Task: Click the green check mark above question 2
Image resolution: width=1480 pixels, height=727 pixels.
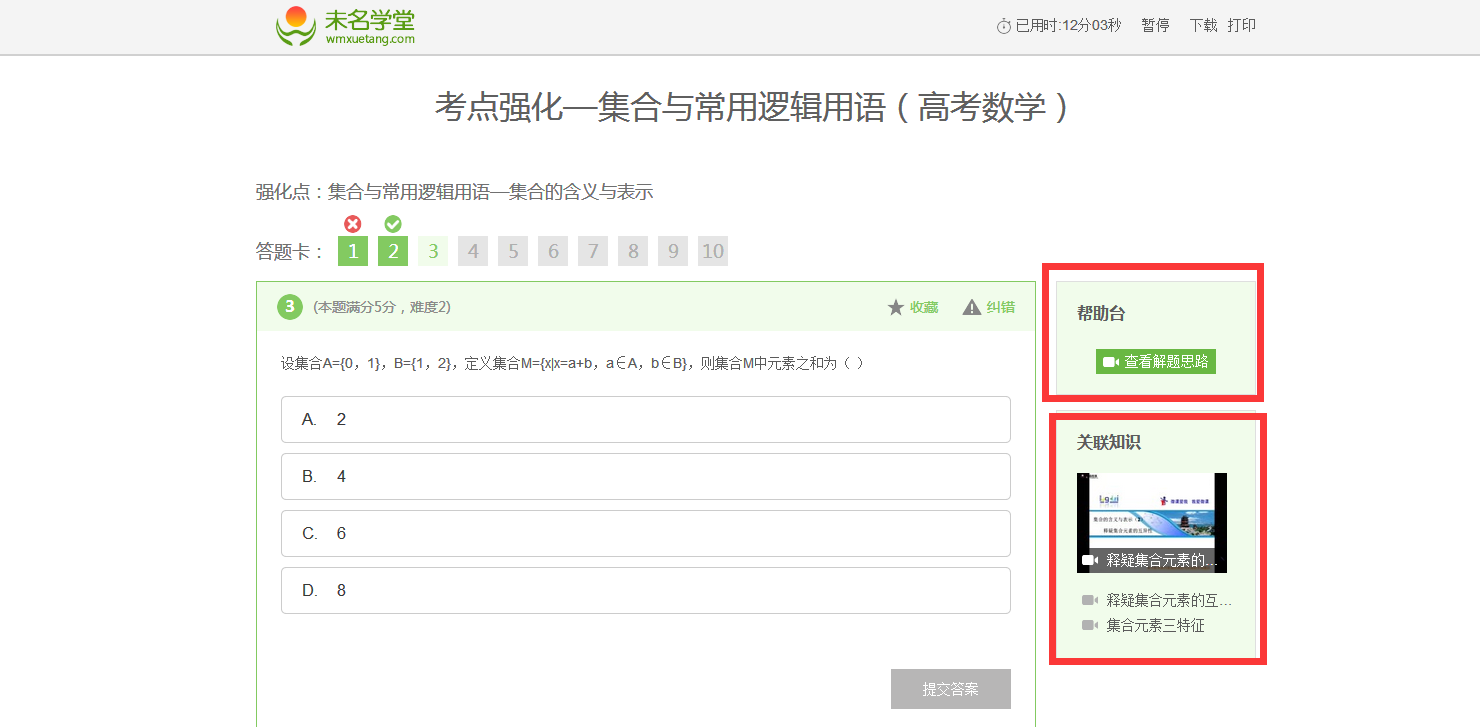Action: point(393,224)
